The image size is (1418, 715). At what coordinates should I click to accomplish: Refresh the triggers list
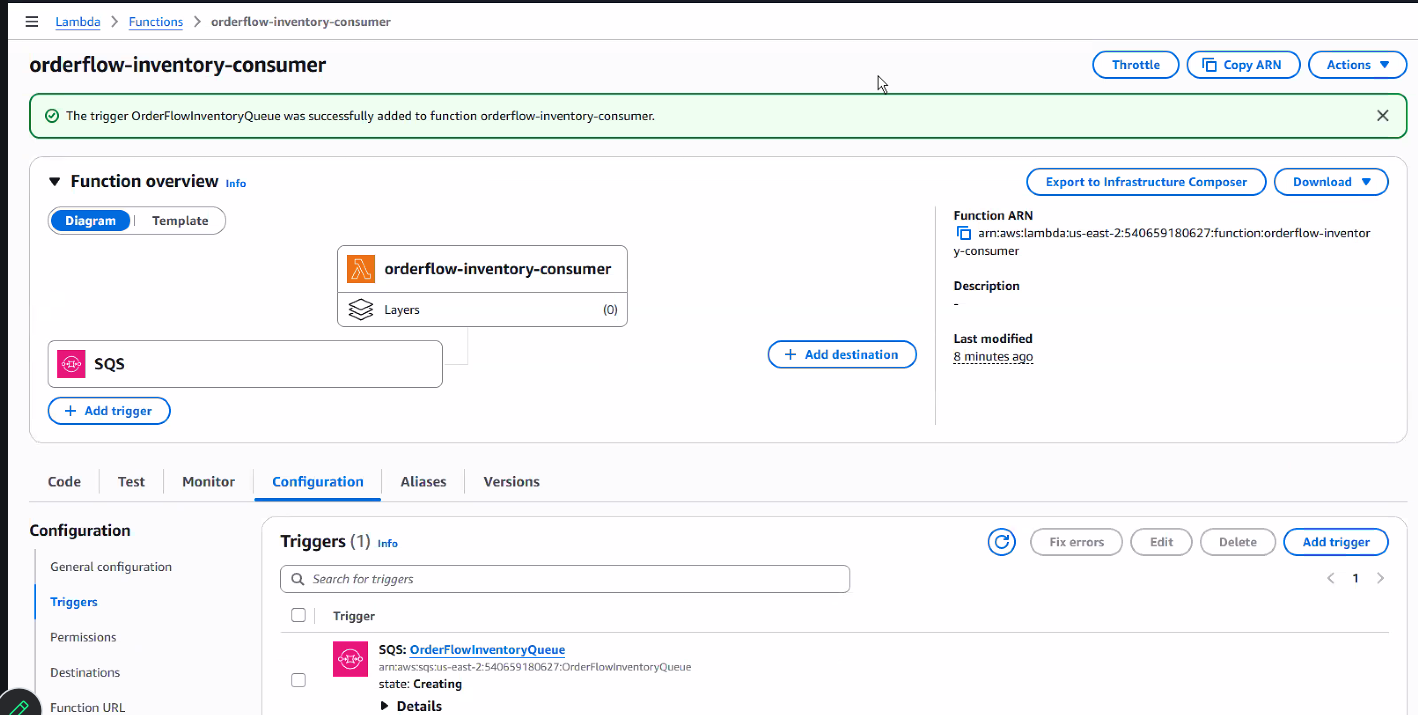1002,542
